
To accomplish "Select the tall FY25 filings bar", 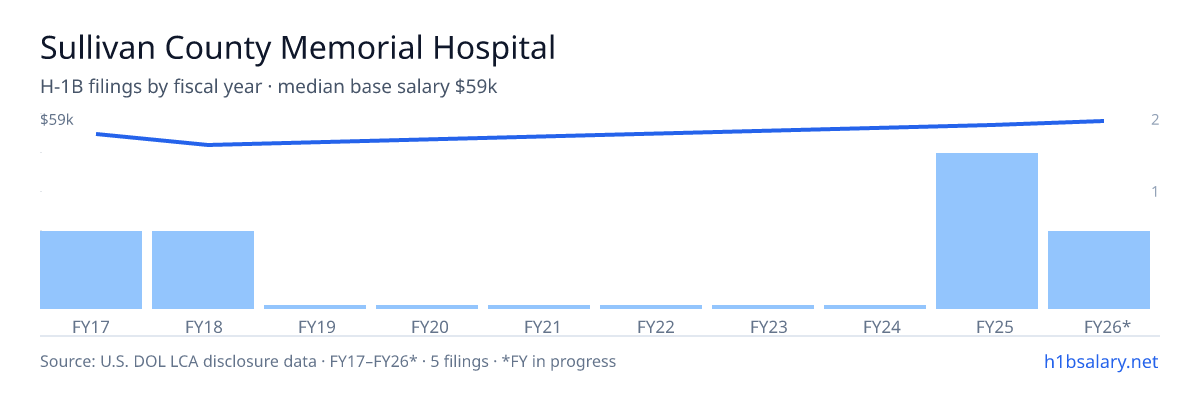I will [x=987, y=231].
